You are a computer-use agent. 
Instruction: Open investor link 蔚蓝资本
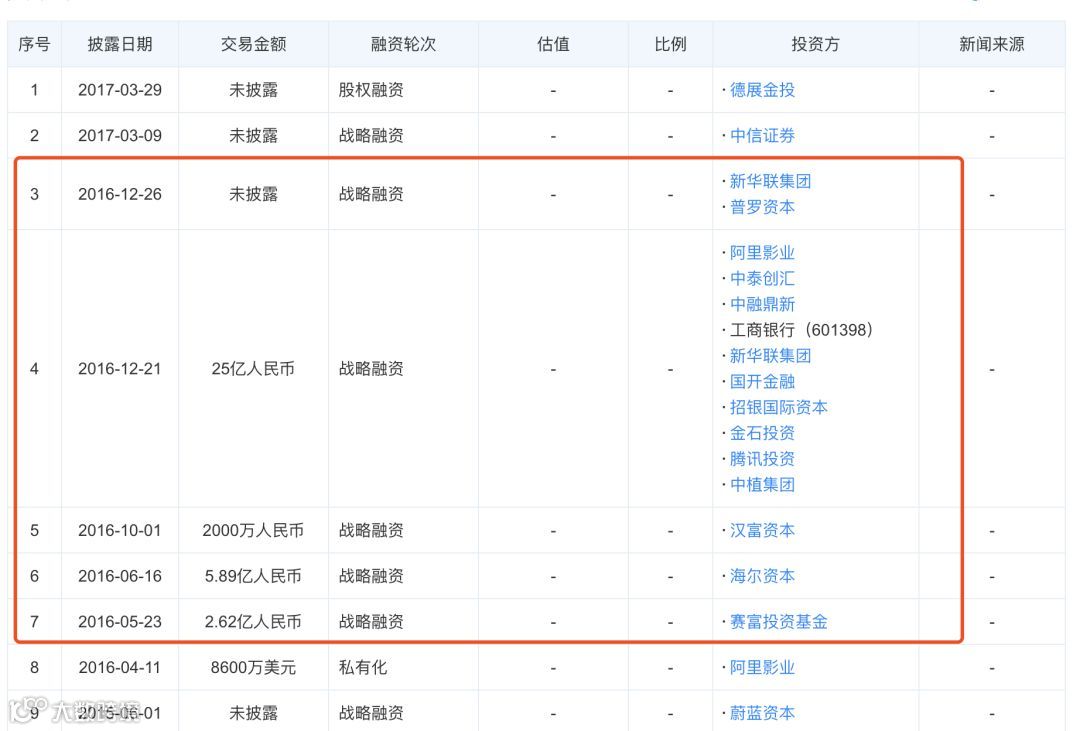[762, 712]
